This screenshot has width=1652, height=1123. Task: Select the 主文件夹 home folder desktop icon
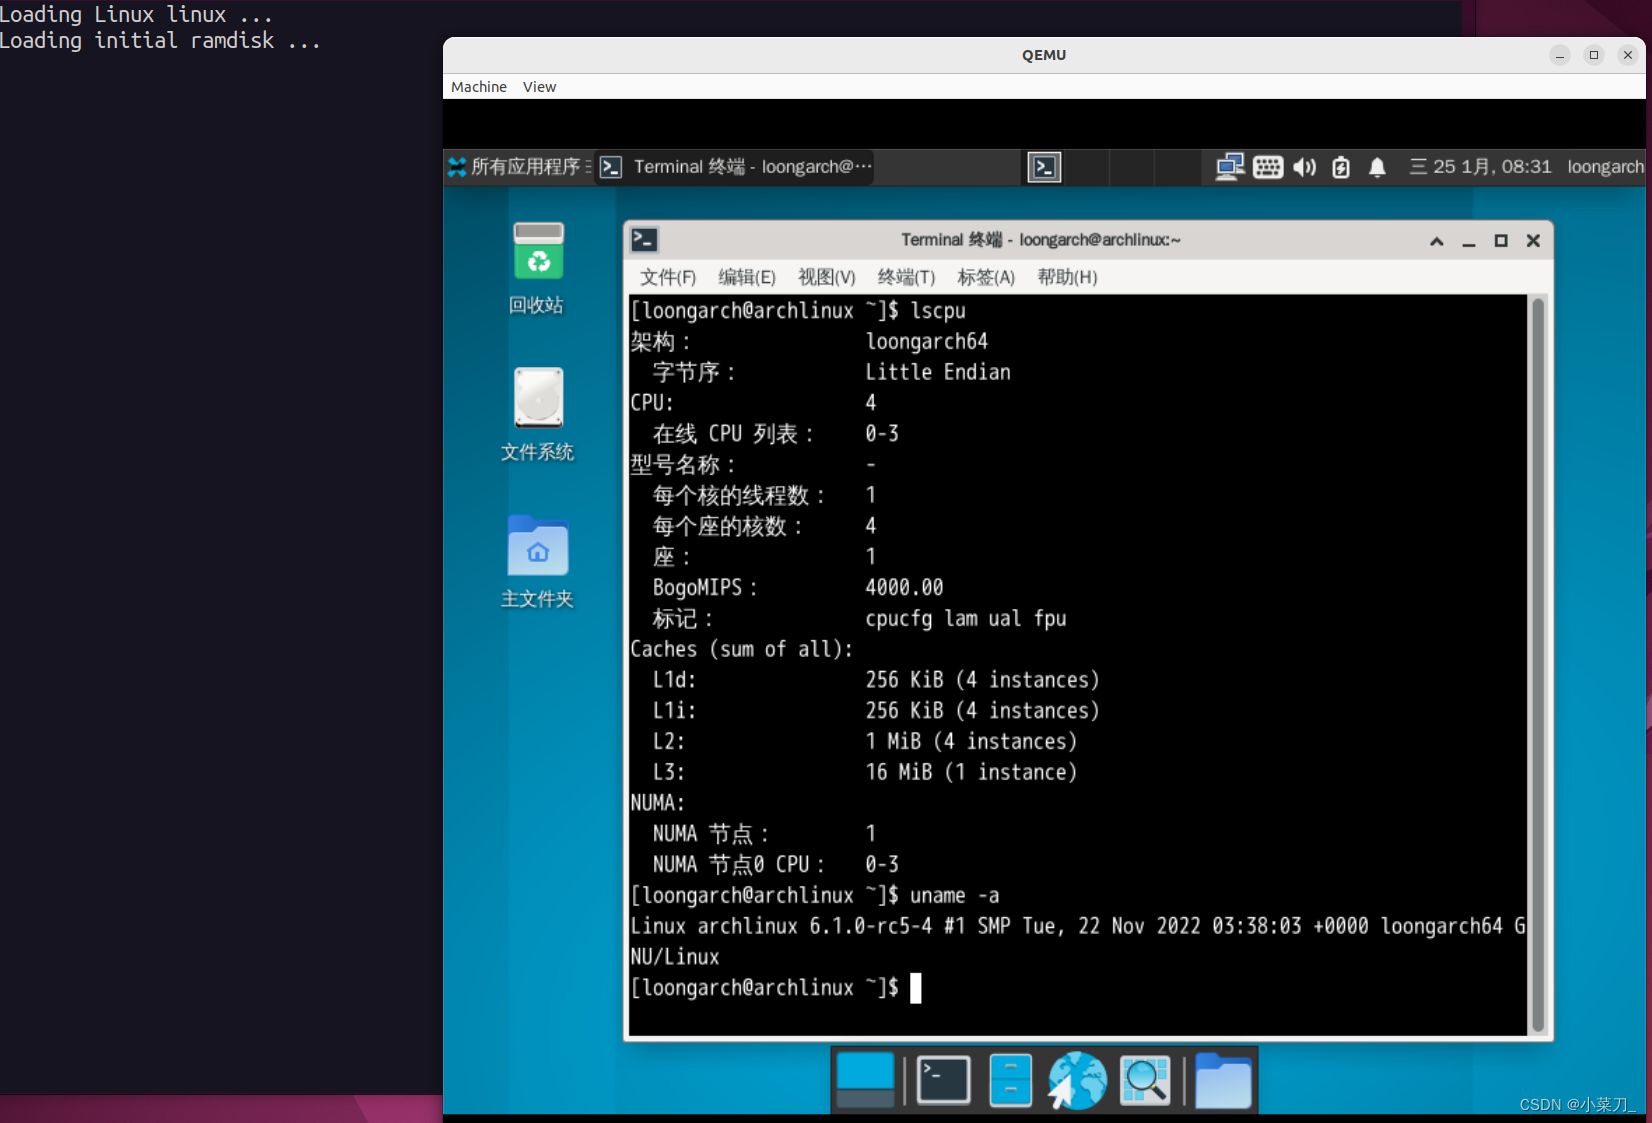538,562
